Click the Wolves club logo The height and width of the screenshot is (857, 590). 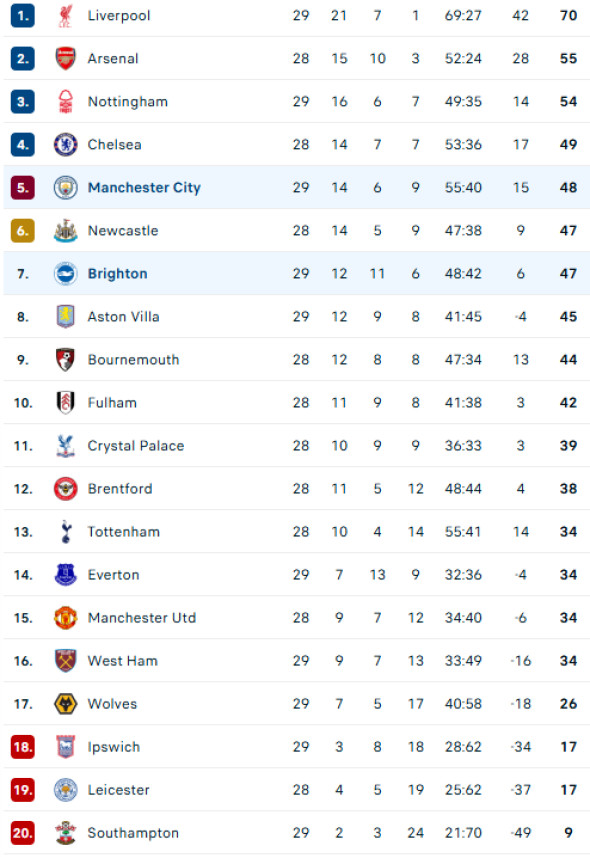coord(65,704)
